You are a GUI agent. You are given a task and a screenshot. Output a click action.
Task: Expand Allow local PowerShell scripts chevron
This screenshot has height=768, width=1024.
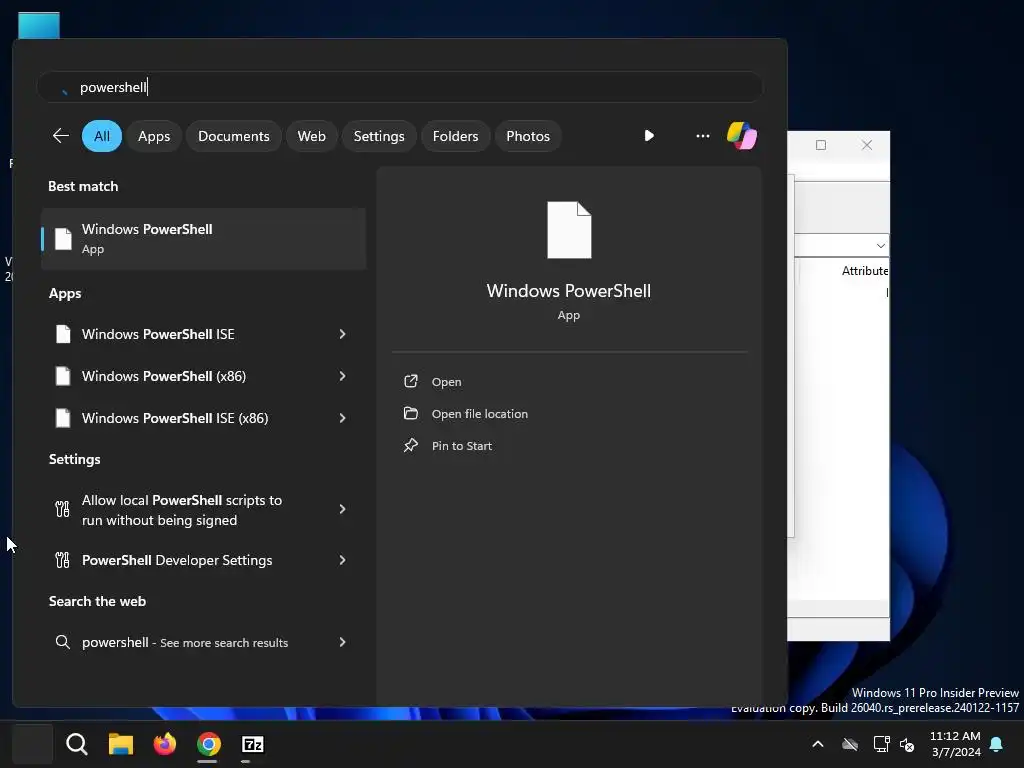(342, 509)
